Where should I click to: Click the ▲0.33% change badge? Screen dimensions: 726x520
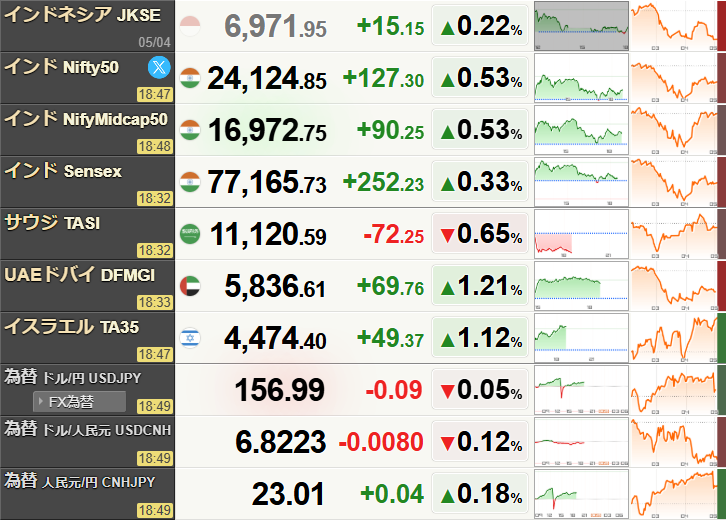coord(480,182)
